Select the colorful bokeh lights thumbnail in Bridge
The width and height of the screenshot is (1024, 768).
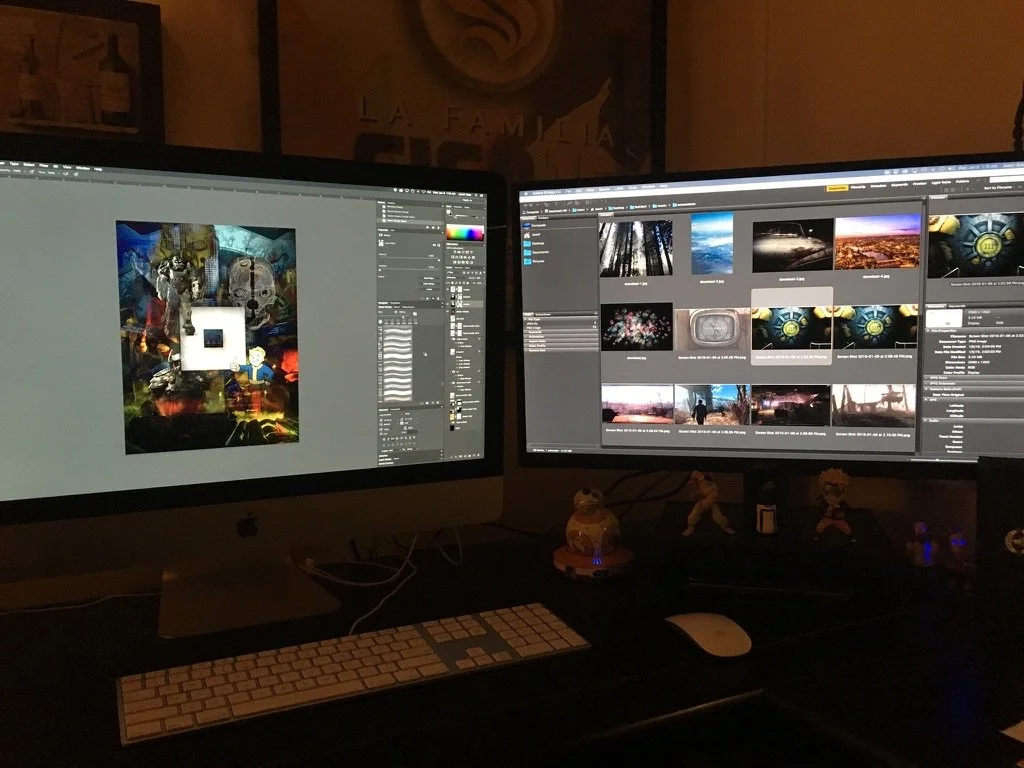click(x=637, y=327)
